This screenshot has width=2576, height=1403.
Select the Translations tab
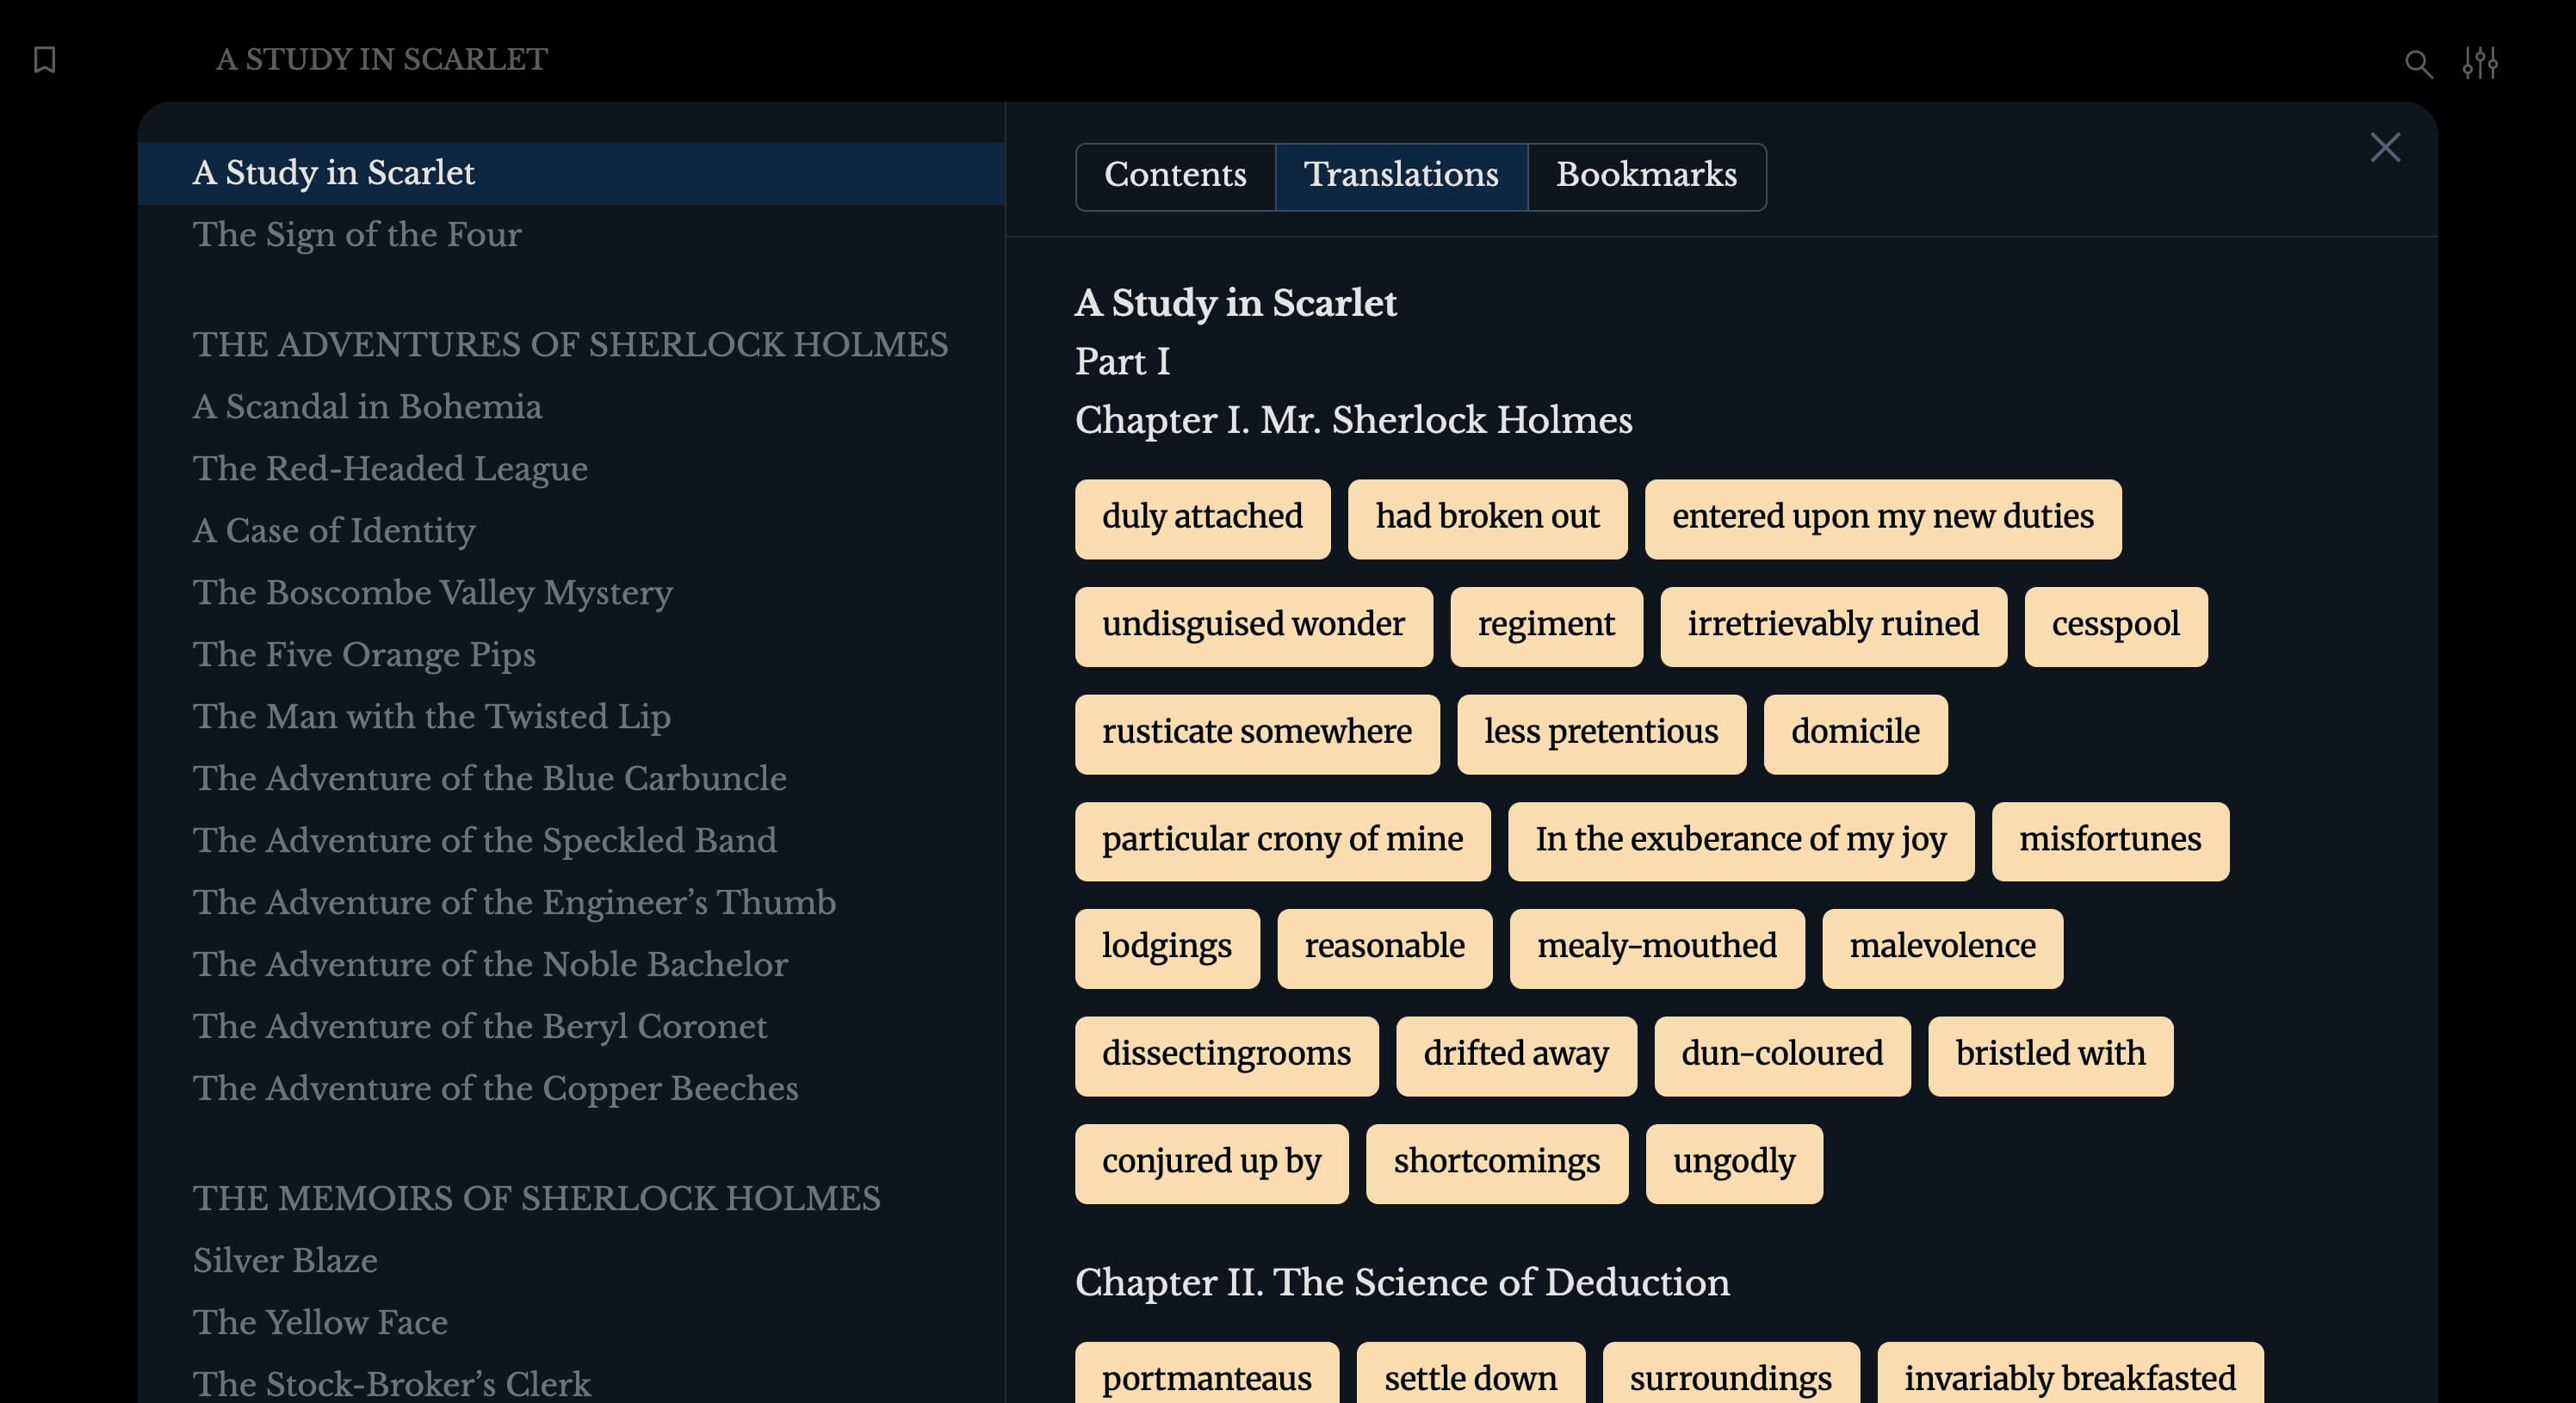point(1402,176)
